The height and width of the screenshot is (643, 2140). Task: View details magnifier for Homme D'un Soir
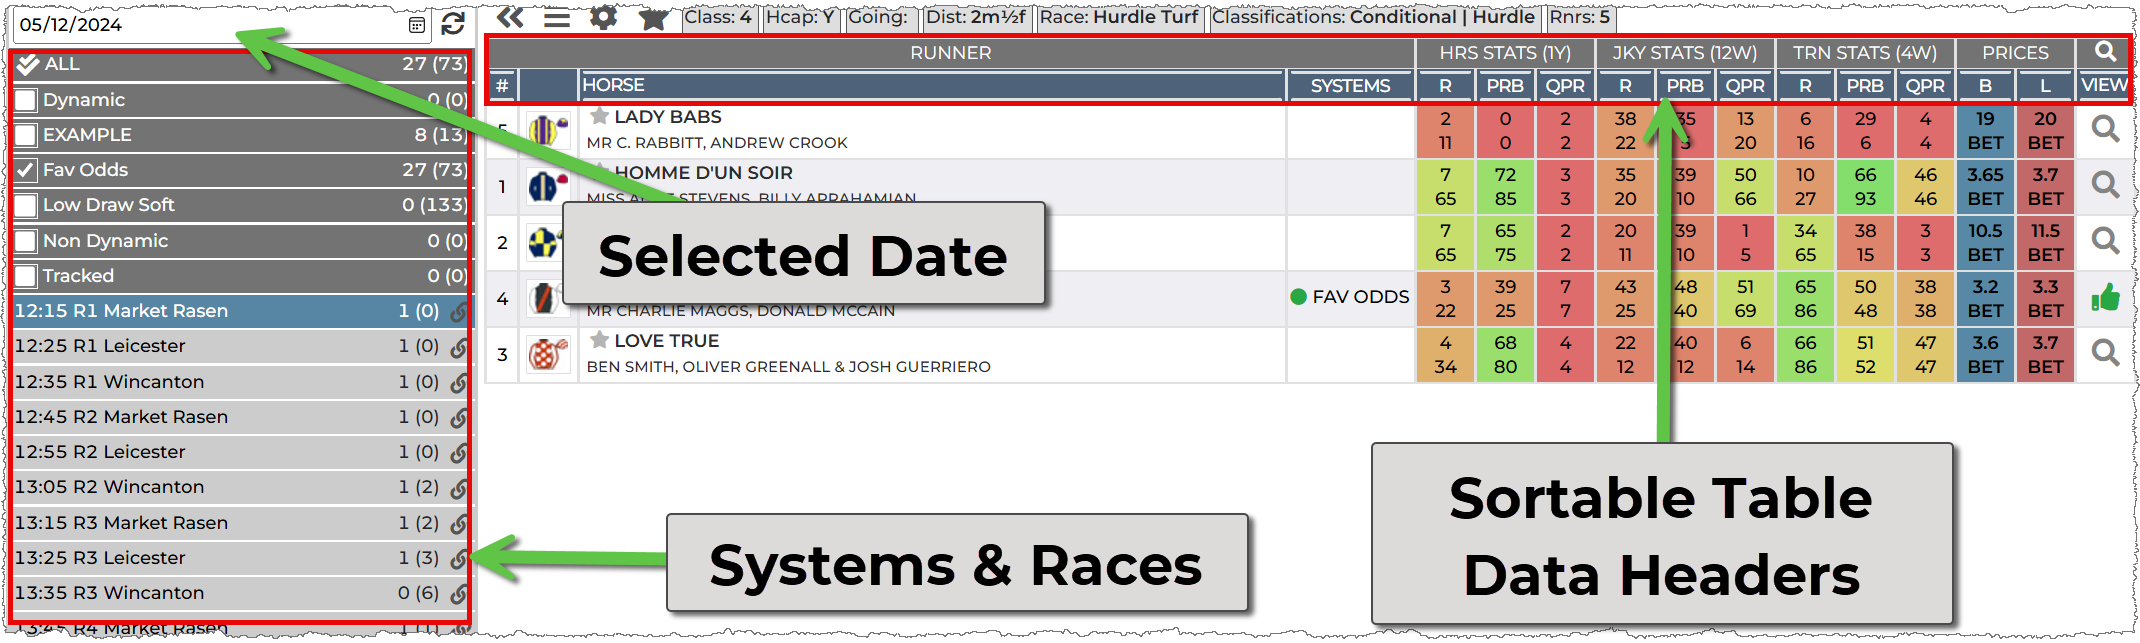click(x=2105, y=185)
